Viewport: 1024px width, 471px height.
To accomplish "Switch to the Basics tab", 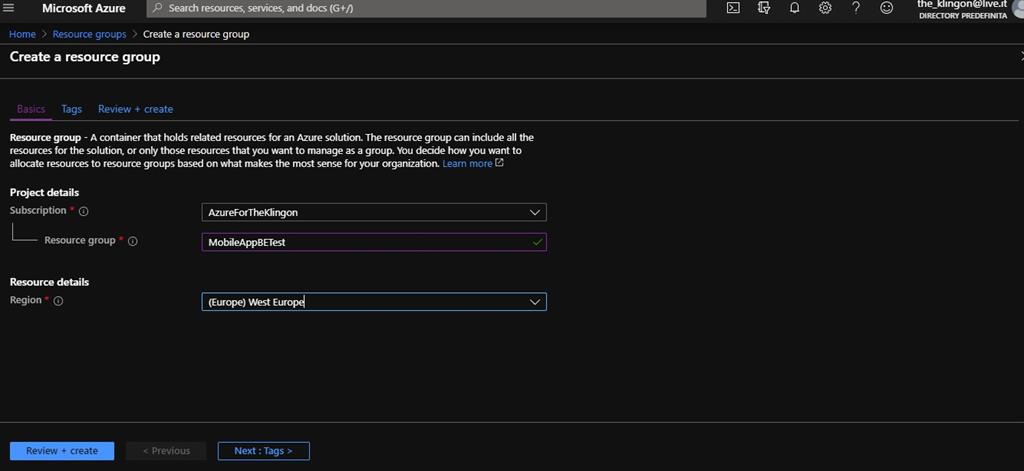I will pyautogui.click(x=31, y=109).
